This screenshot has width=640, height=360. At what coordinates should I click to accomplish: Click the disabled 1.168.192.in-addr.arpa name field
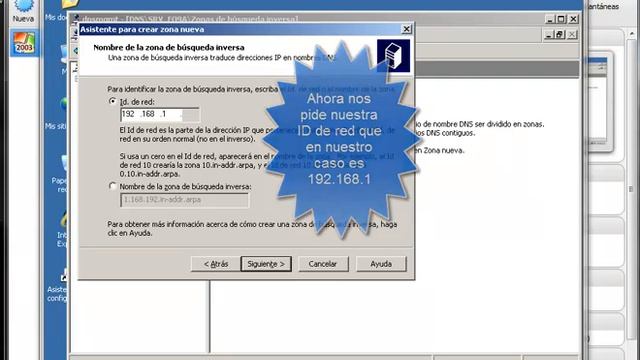click(x=184, y=200)
